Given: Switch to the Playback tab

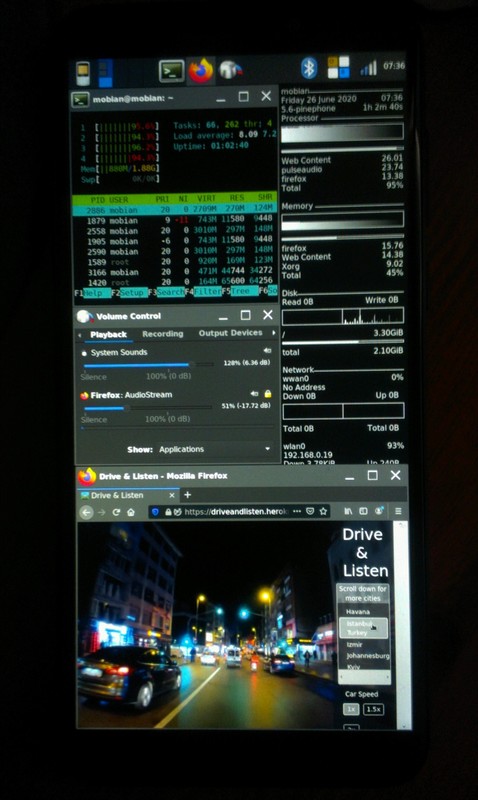Looking at the screenshot, I should click(x=109, y=335).
